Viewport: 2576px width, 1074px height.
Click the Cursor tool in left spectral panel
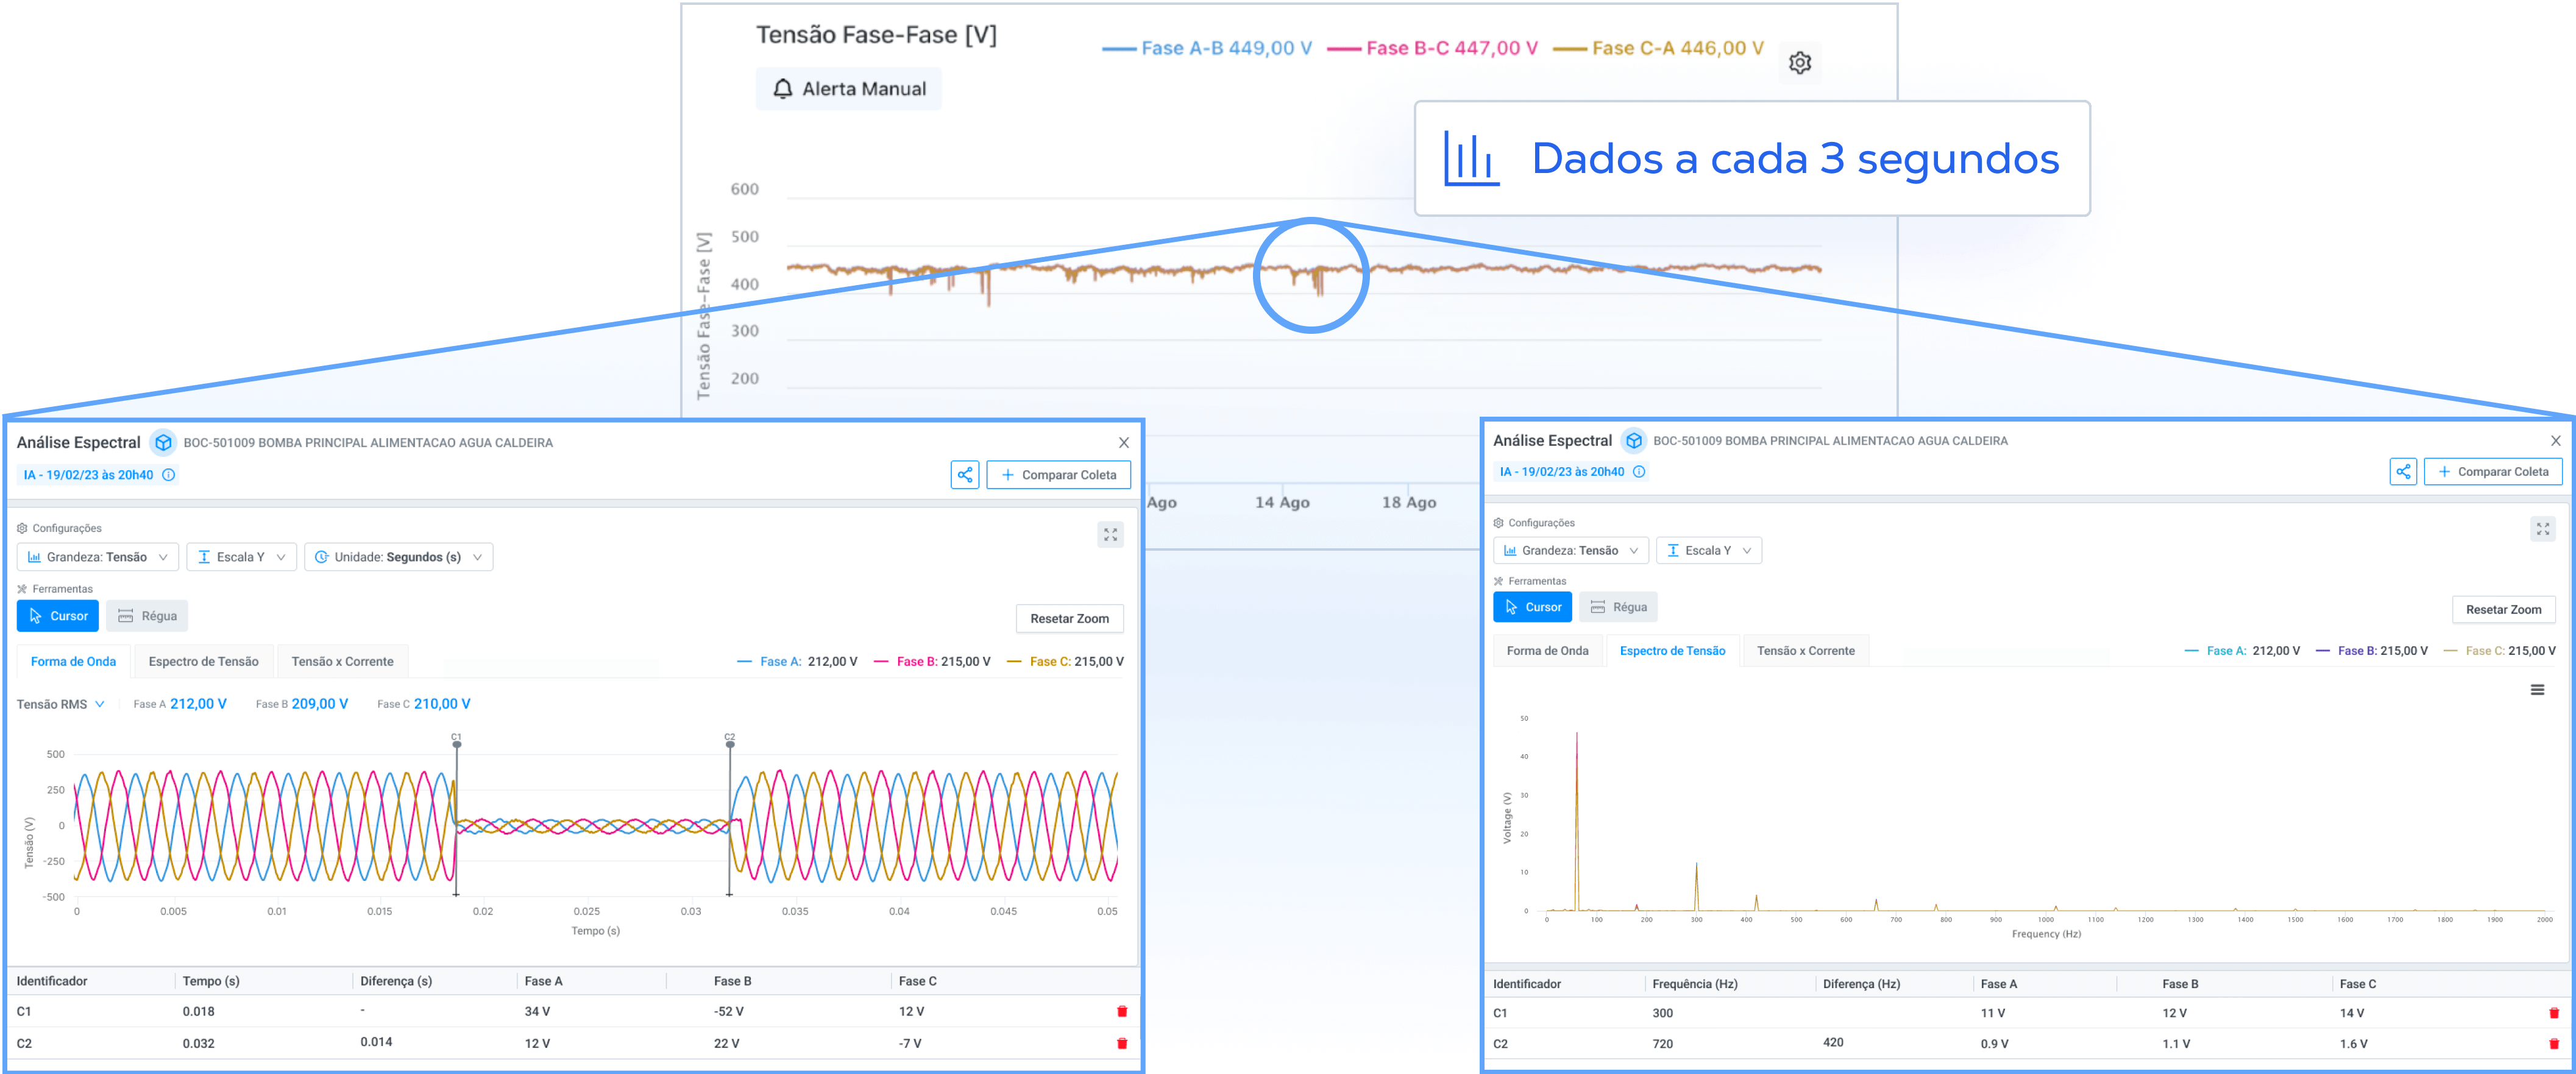[x=56, y=616]
